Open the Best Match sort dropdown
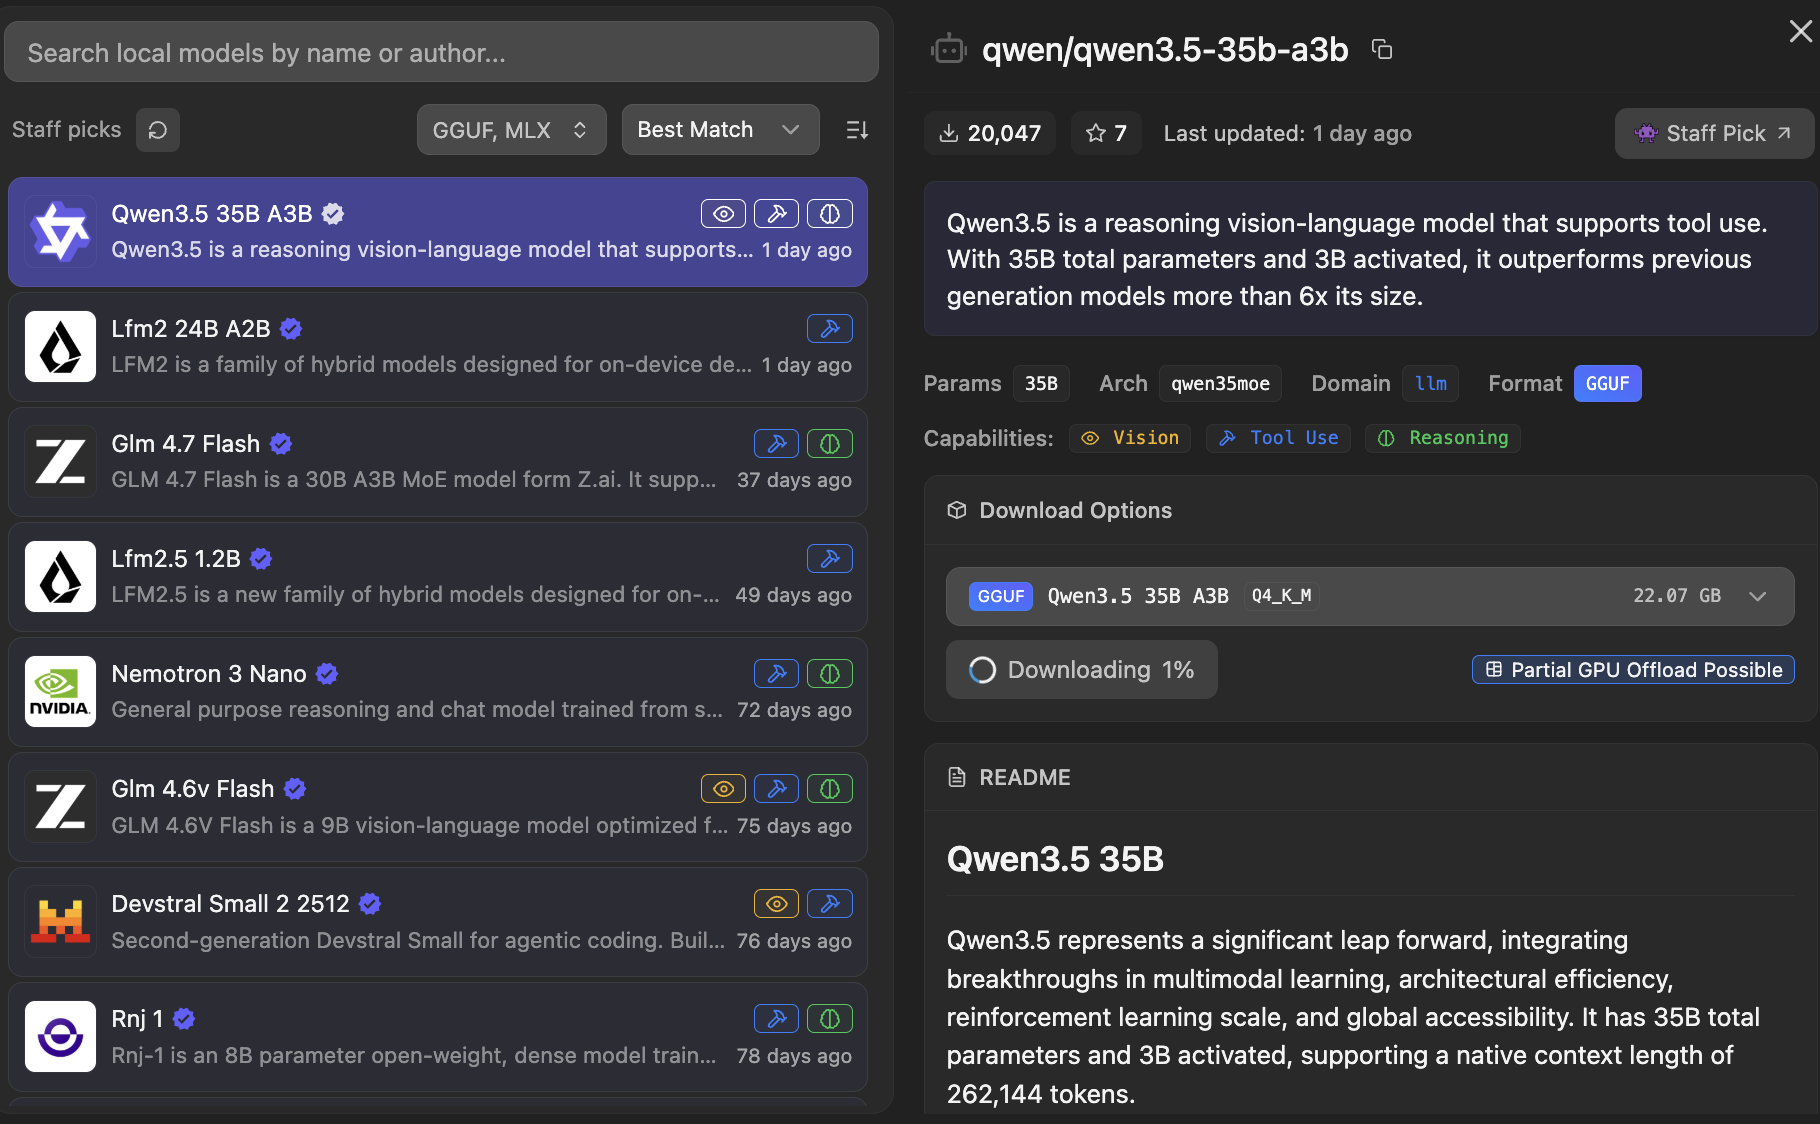The width and height of the screenshot is (1820, 1124). [x=720, y=130]
